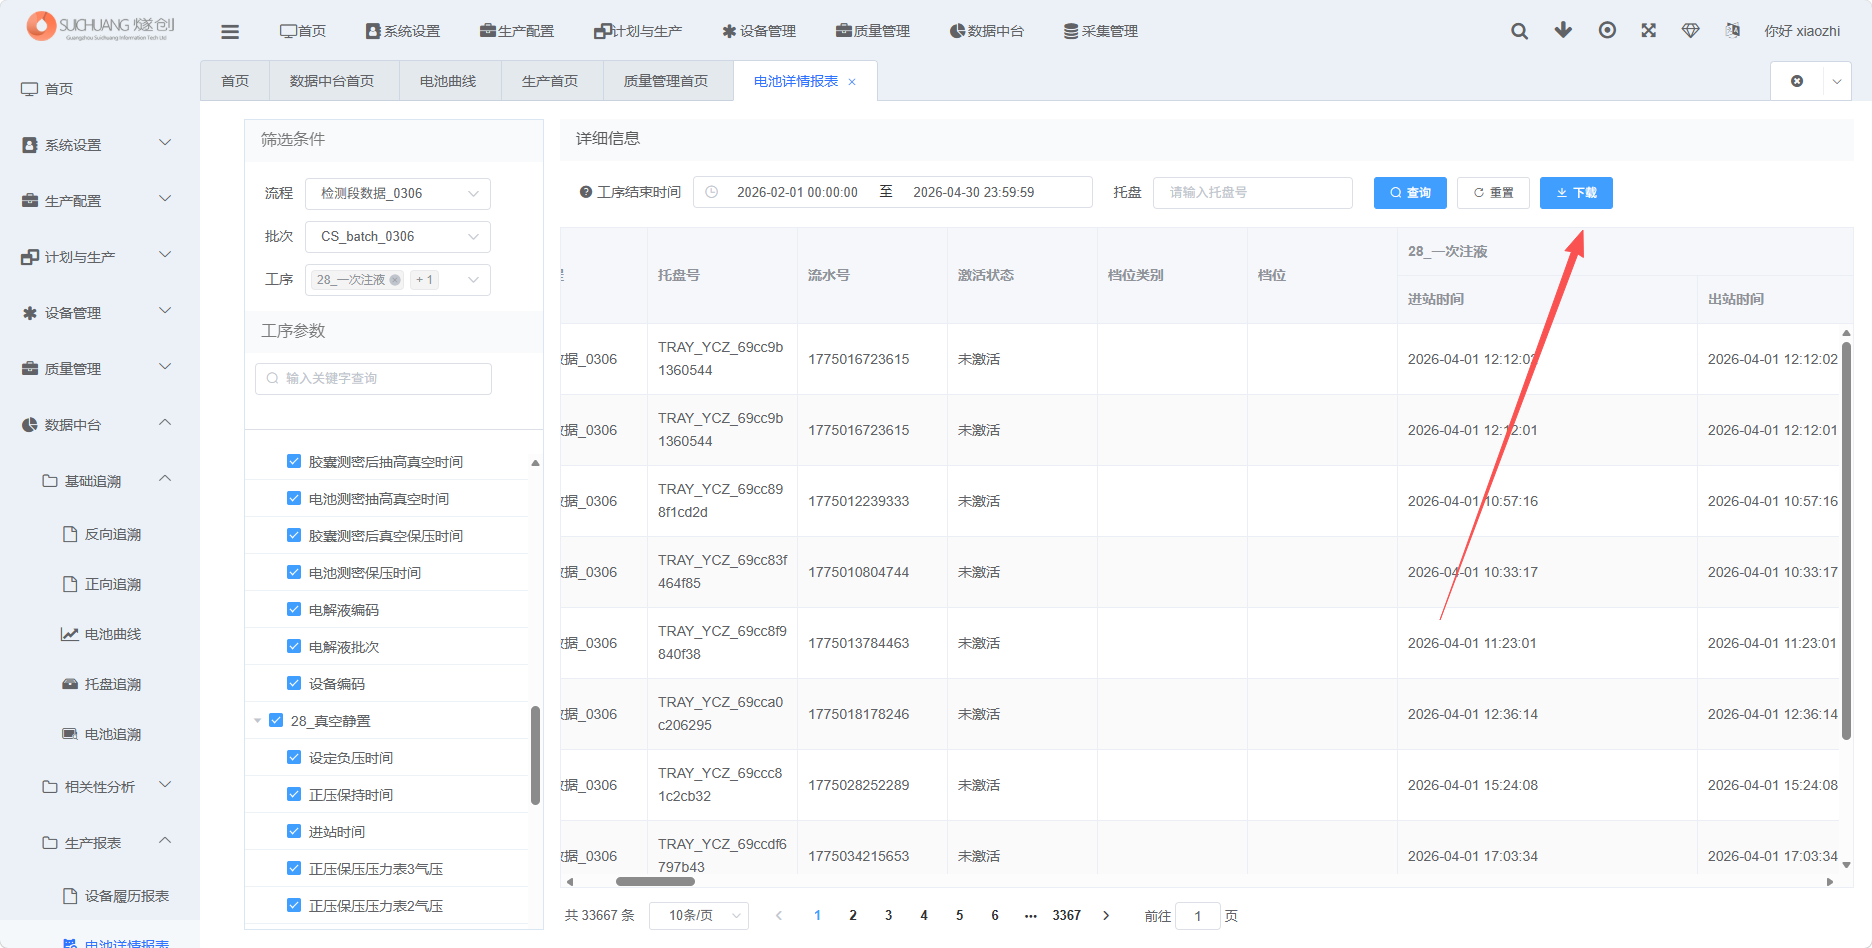Screen dimensions: 1872x948
Task: Click the help question icon beside 工序结束时间
Action: coord(586,192)
